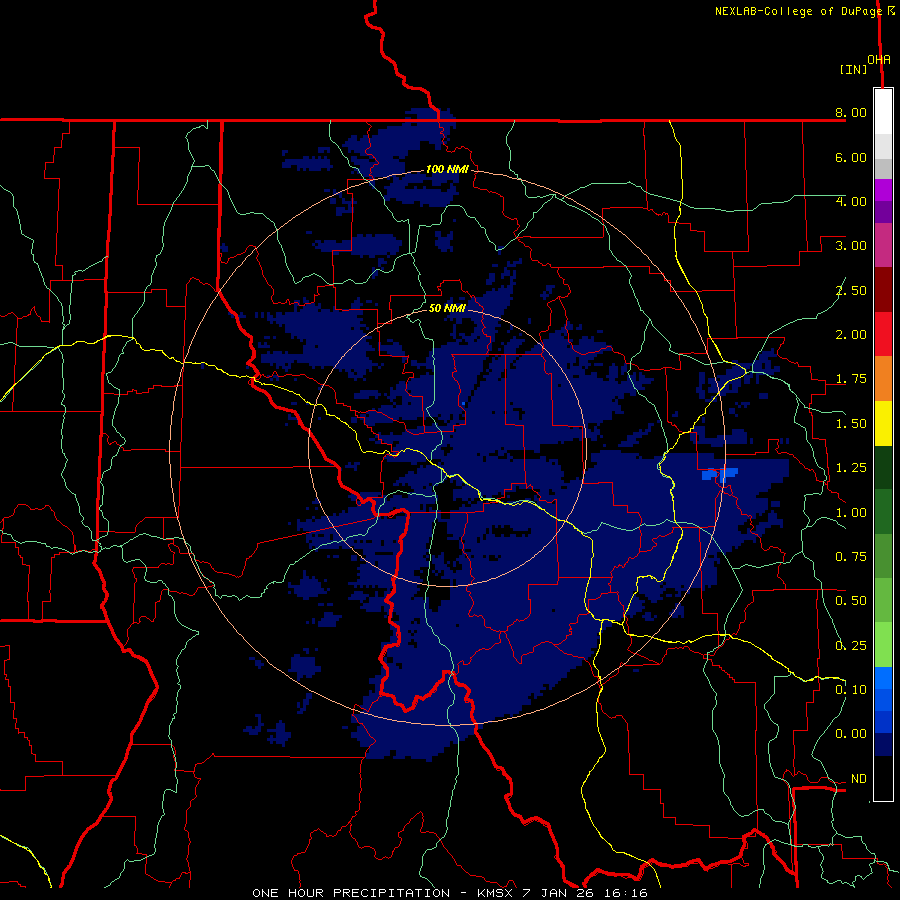Screen dimensions: 900x900
Task: Click the orange color bar segment
Action: click(883, 379)
